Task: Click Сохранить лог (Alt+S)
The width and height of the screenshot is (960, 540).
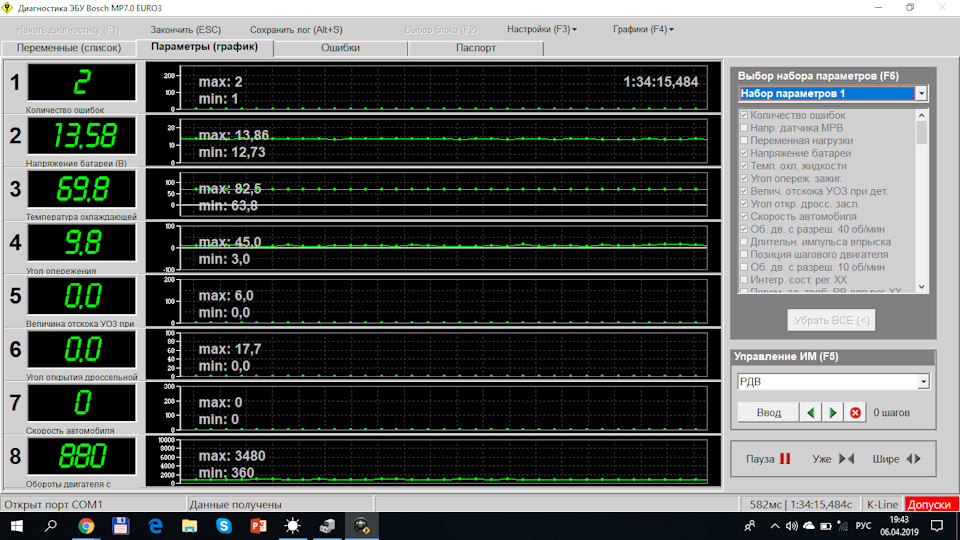Action: click(x=296, y=29)
